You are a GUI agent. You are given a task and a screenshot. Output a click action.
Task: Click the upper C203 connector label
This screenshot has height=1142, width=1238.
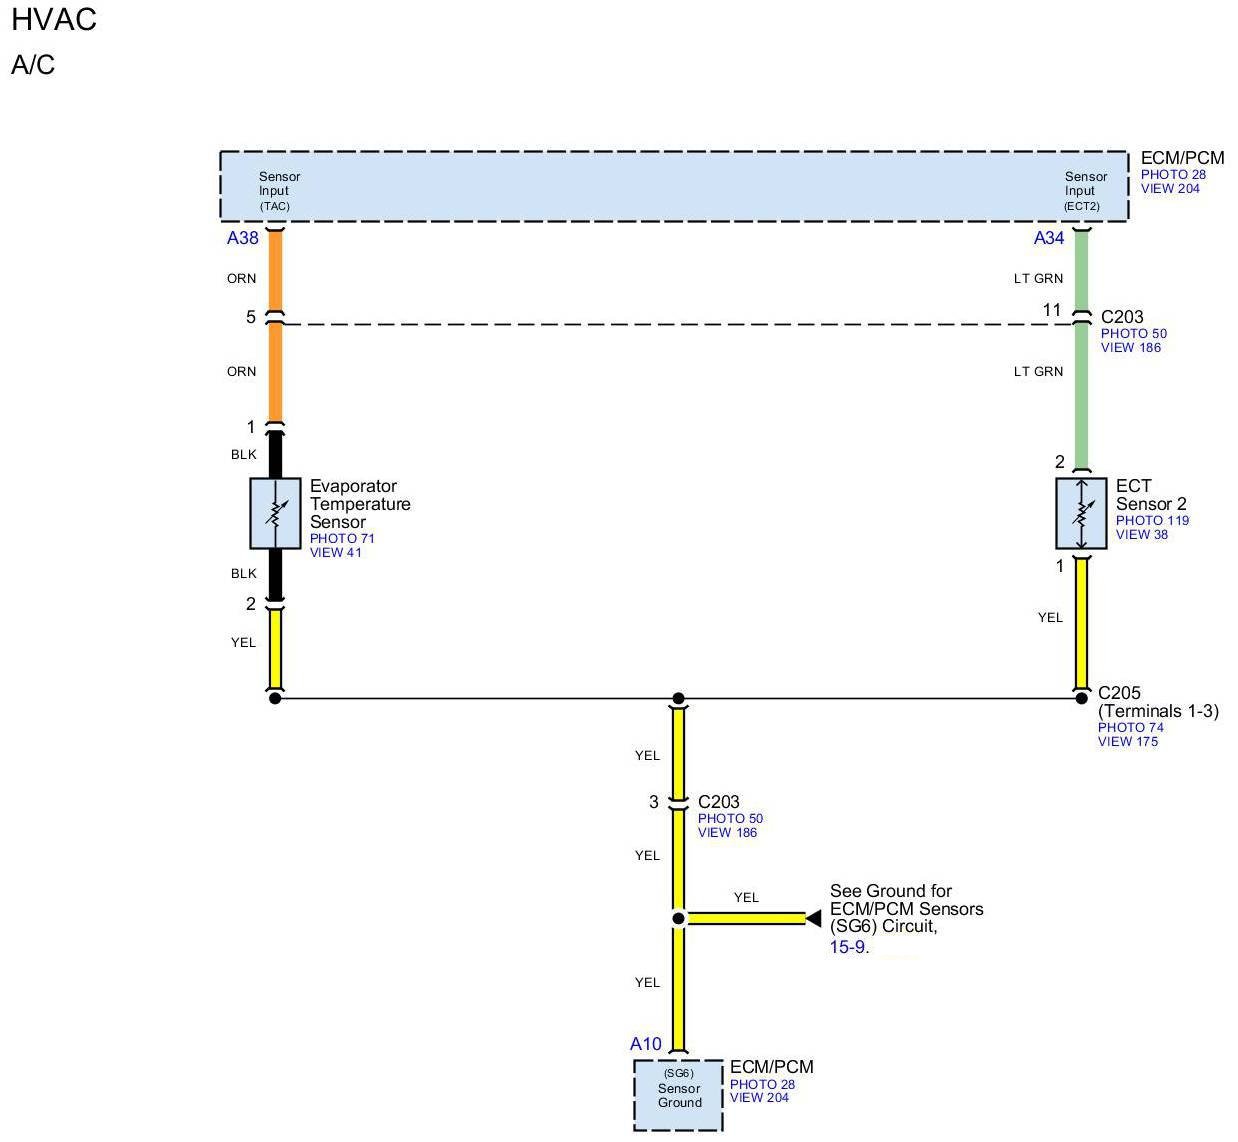[1122, 317]
